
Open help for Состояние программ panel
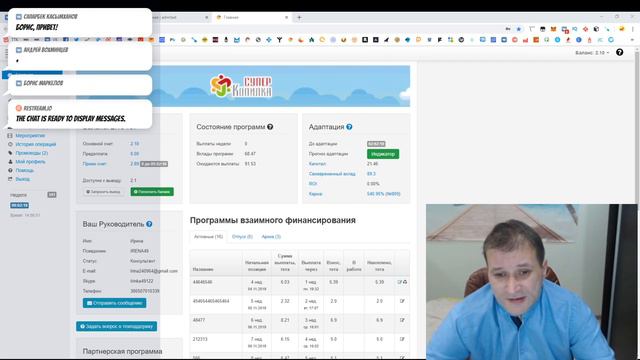tap(270, 127)
